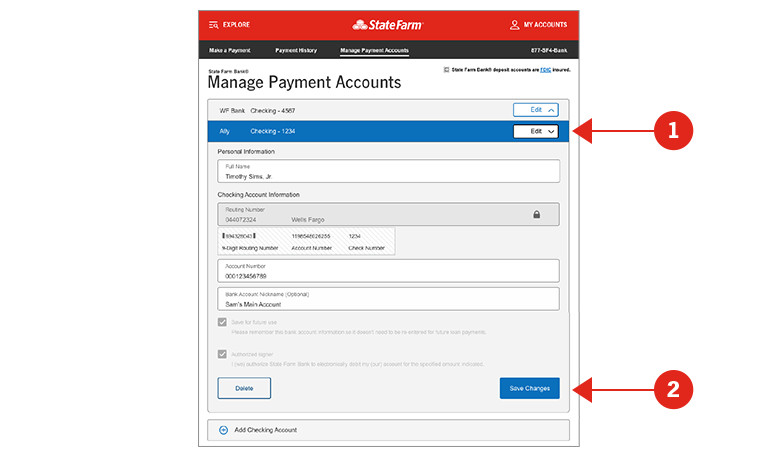
Task: Click Add Checking Account row
Action: [388, 430]
